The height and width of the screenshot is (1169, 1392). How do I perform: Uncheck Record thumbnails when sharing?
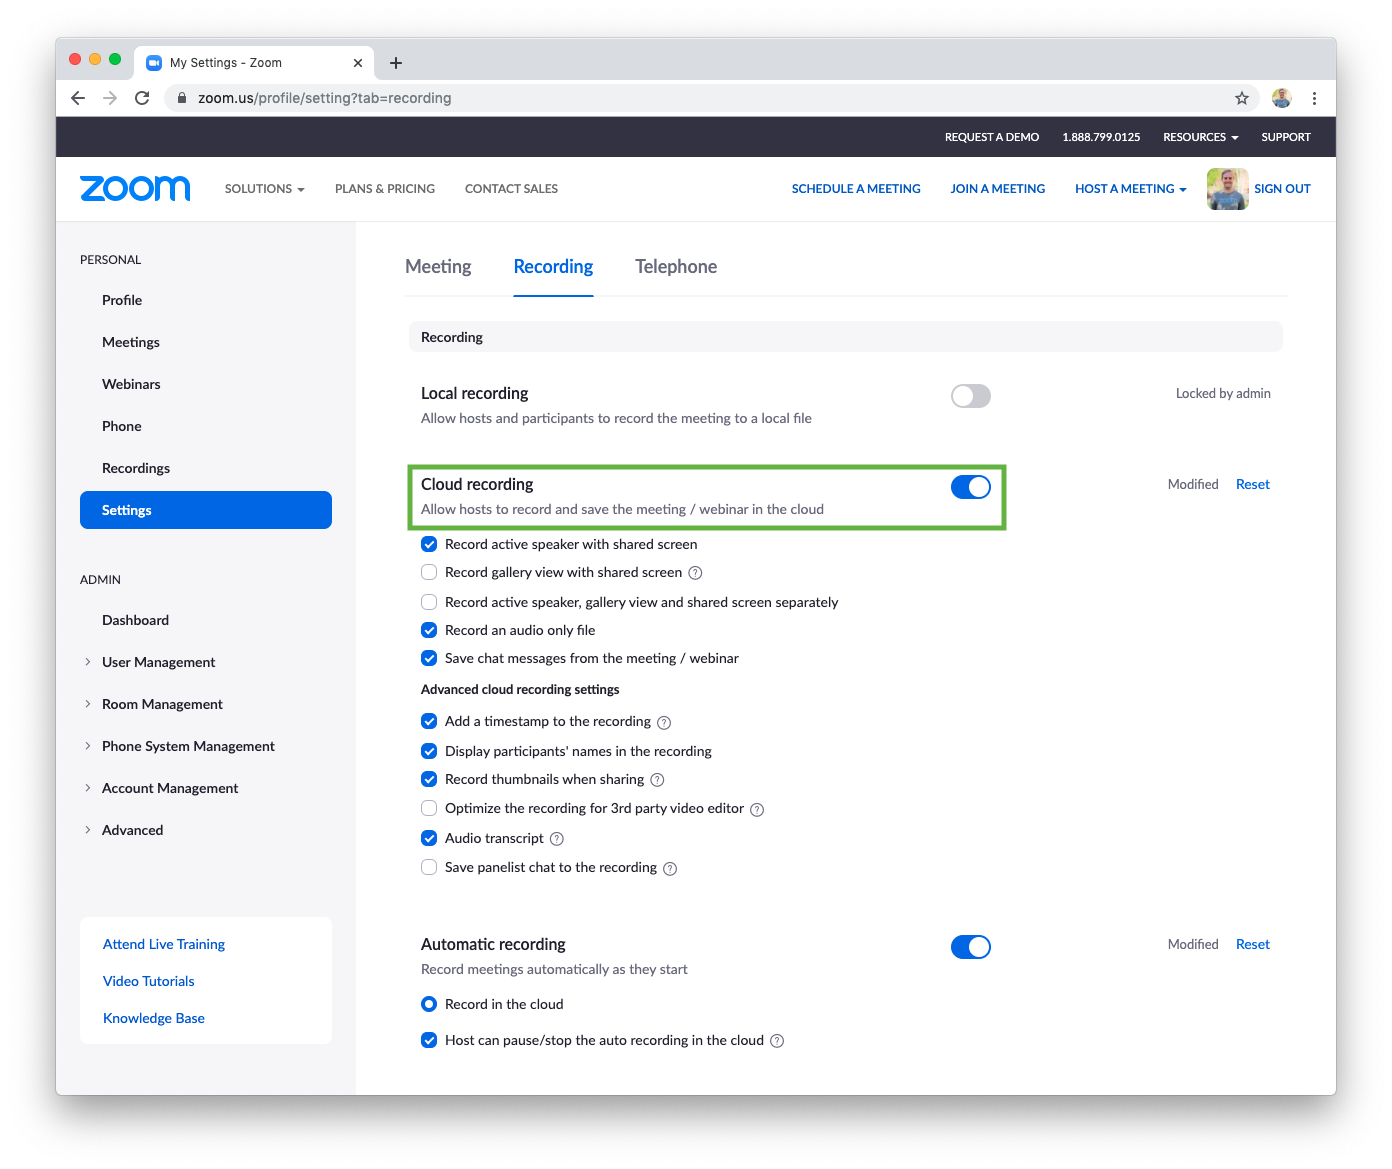pyautogui.click(x=429, y=779)
